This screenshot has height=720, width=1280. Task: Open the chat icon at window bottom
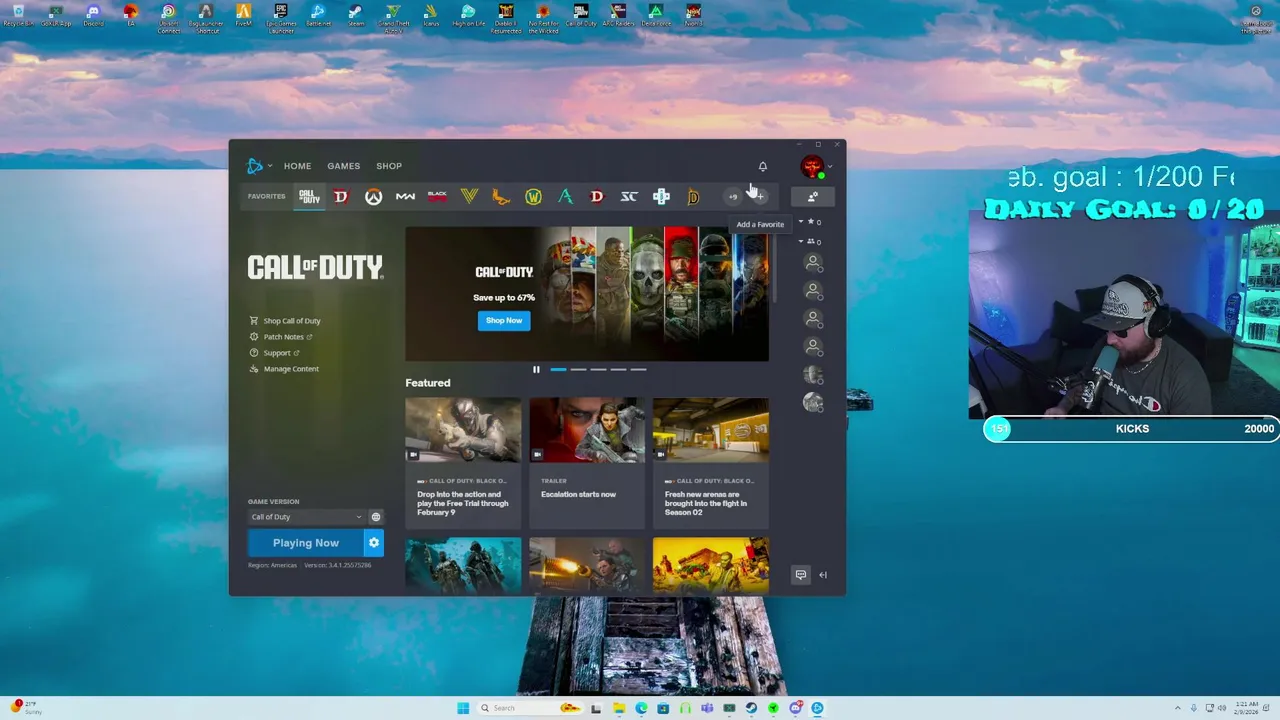800,575
